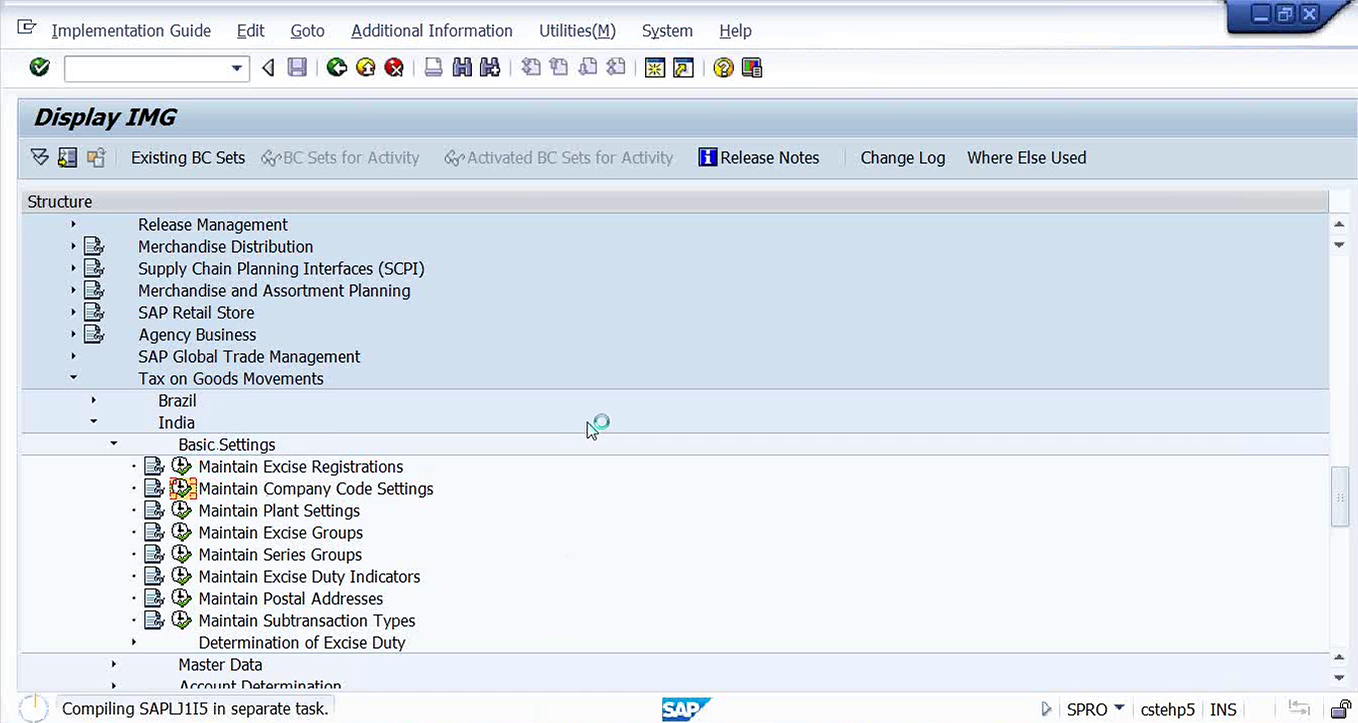Click the Next Page icon

click(x=588, y=68)
